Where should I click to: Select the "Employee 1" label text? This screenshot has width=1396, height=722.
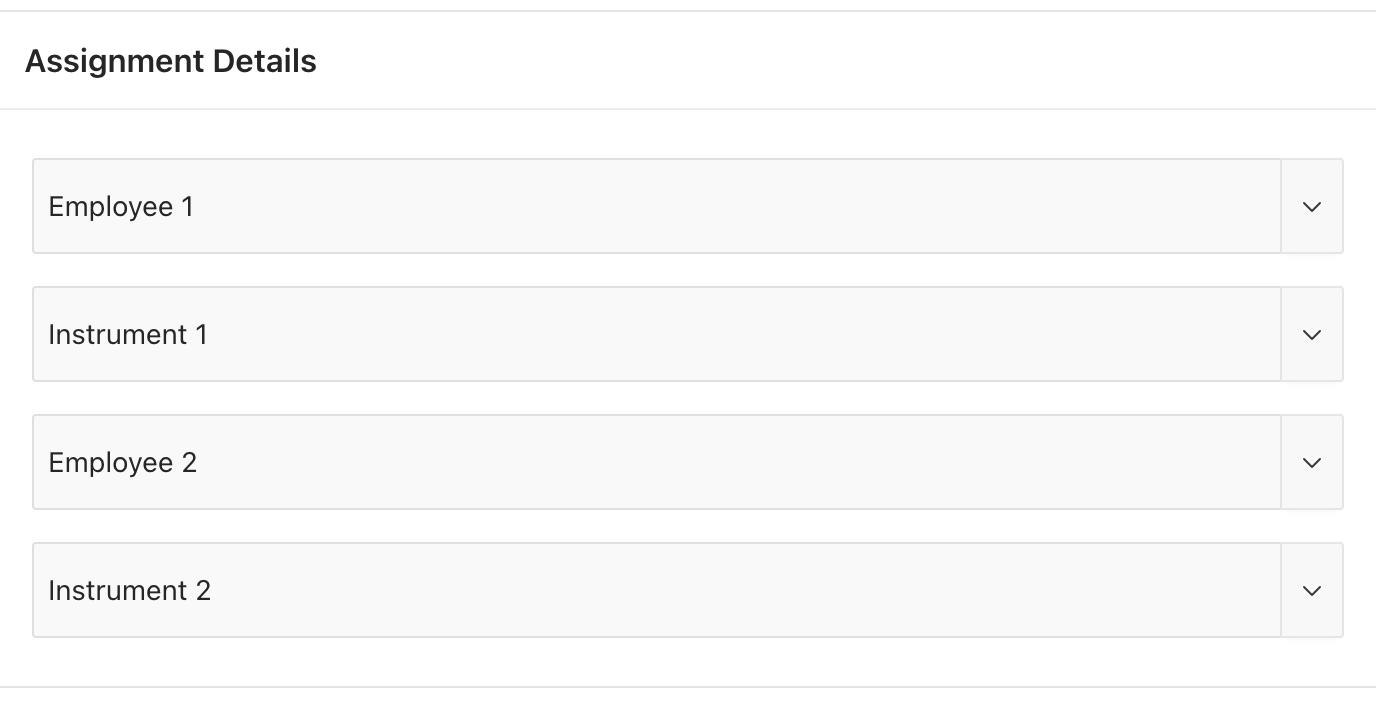(x=121, y=206)
